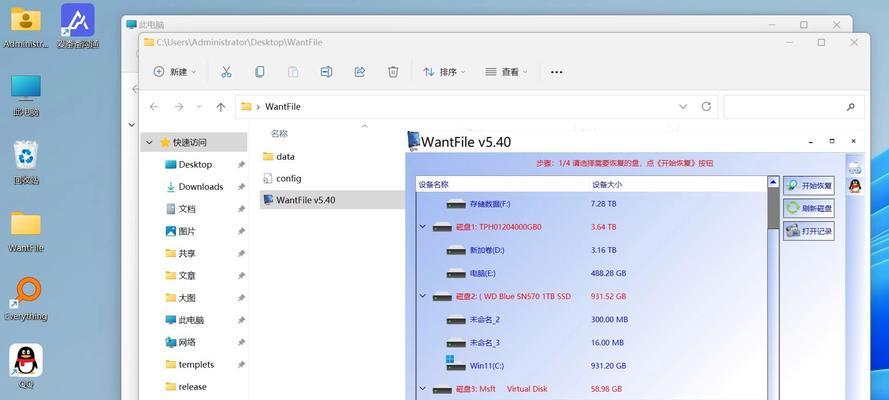Screen dimensions: 889x400
Task: Open the three-dots more options menu
Action: tap(557, 72)
